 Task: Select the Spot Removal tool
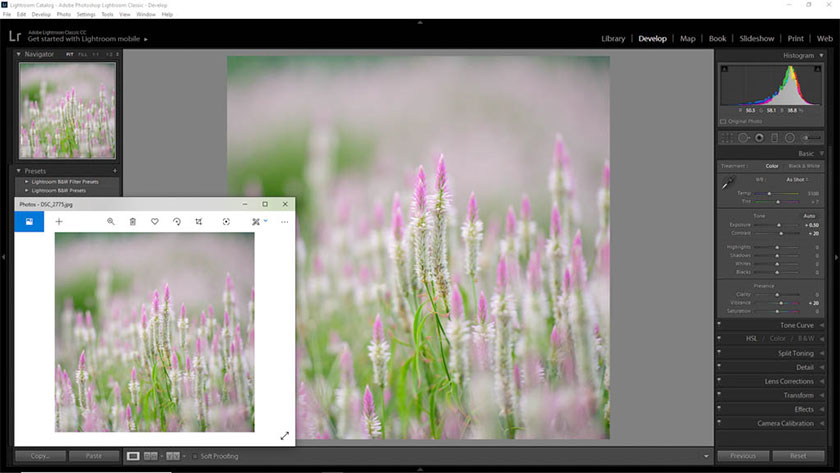click(x=744, y=138)
